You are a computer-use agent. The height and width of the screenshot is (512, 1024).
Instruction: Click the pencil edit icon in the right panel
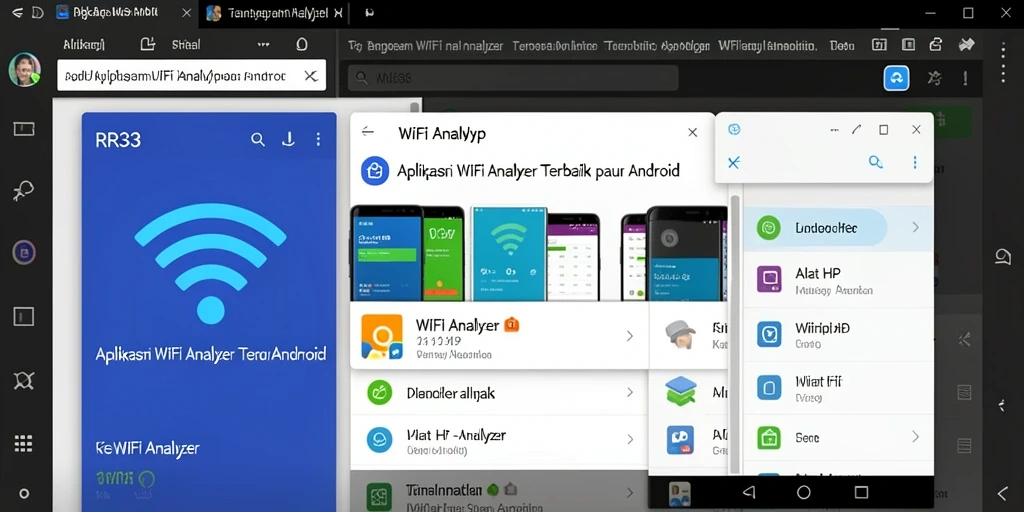coord(856,129)
